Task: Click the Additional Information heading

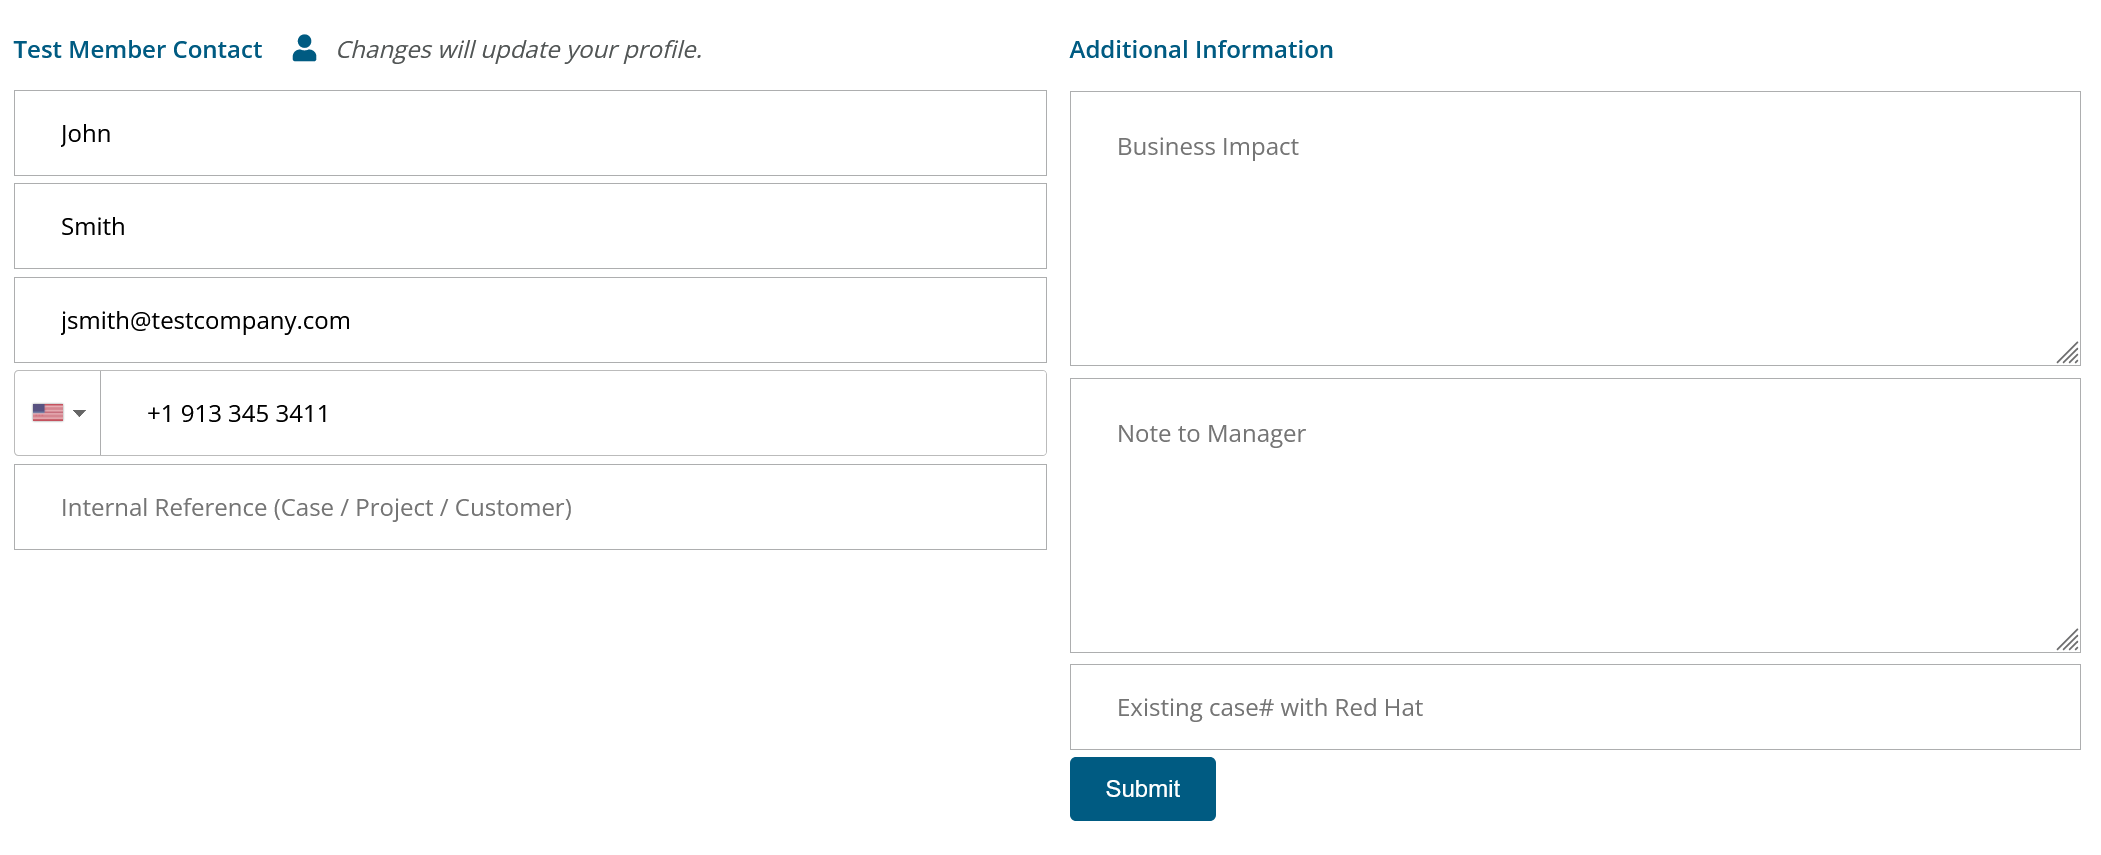Action: coord(1201,50)
